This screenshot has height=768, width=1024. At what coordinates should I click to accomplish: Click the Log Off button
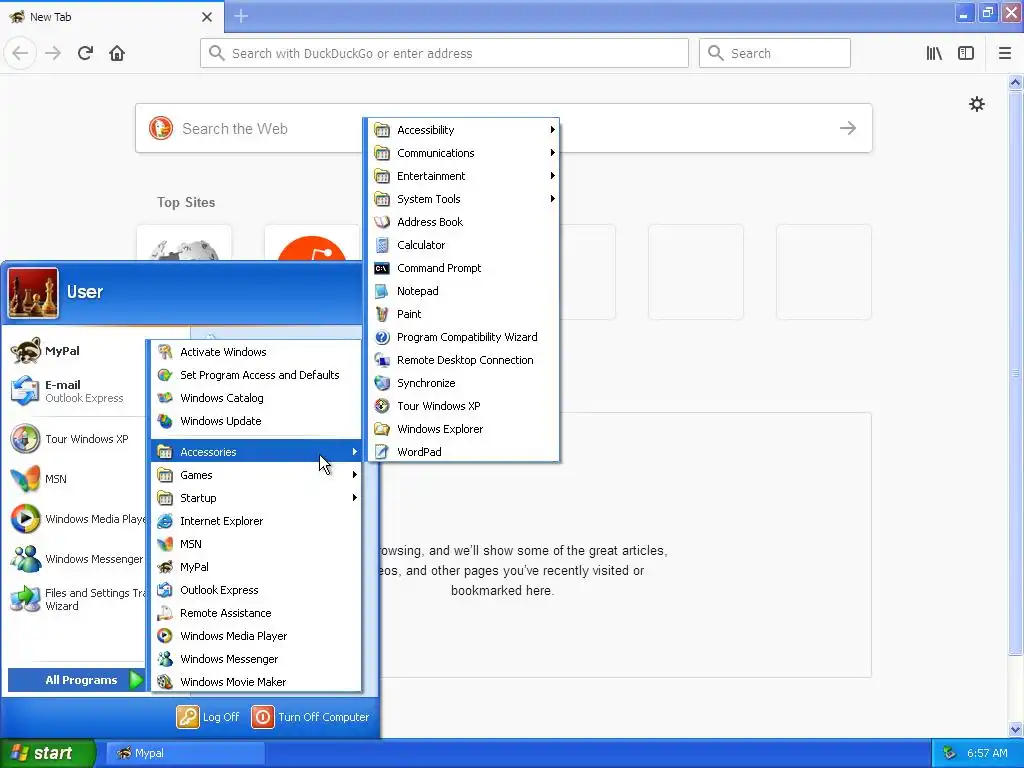(x=208, y=717)
